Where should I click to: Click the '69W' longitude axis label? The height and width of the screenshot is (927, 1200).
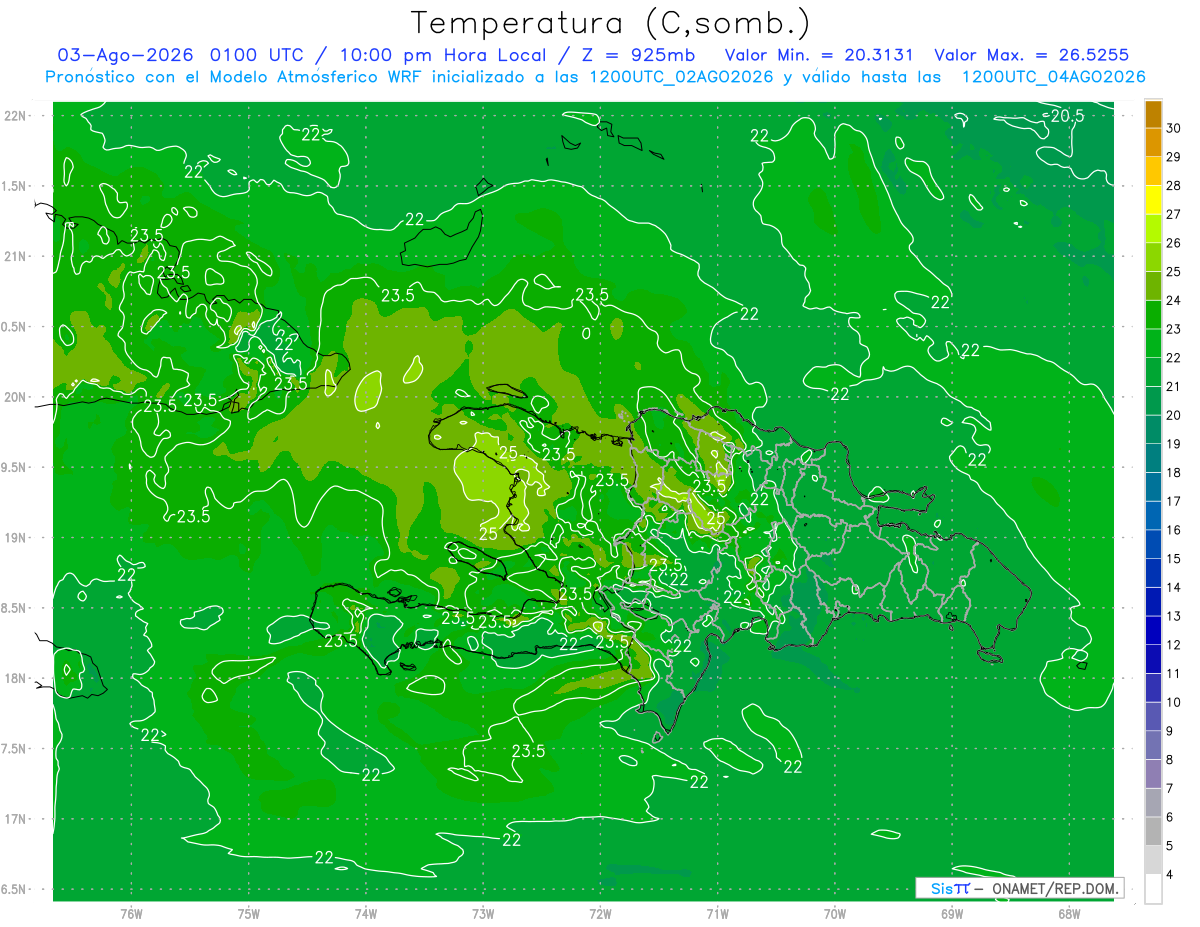click(x=952, y=914)
